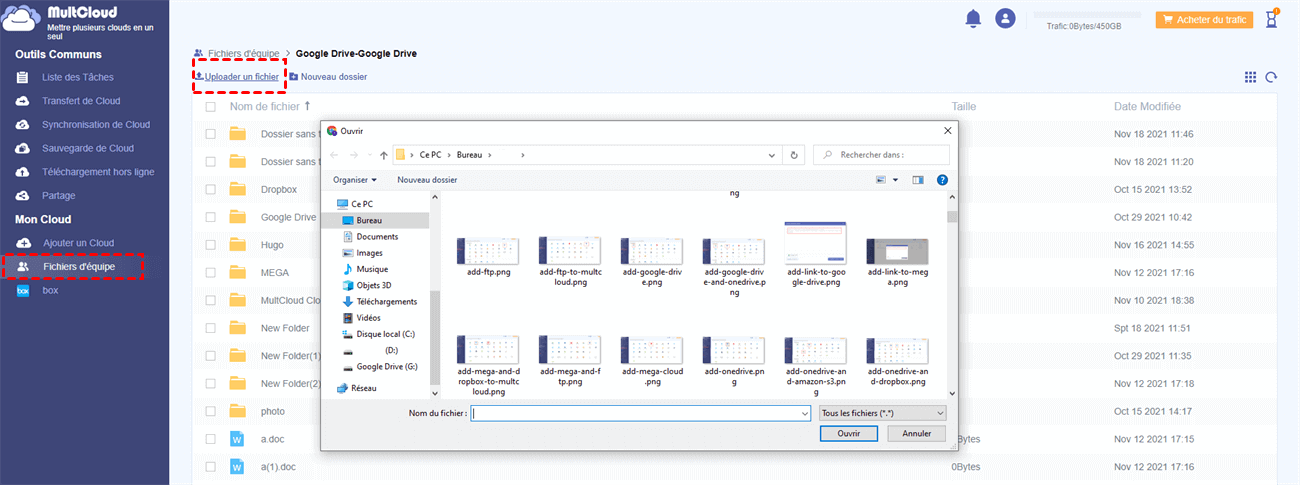Click the Annuler button
Viewport: 1300px width, 485px height.
pos(916,433)
